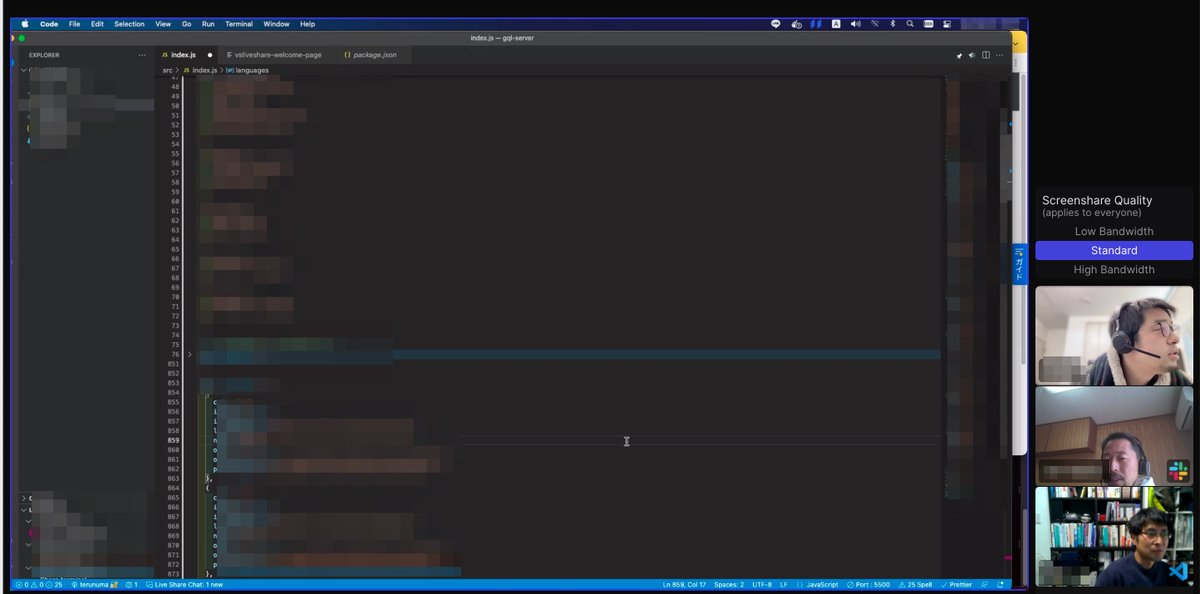
Task: Select Standard screenshare quality
Action: point(1114,250)
